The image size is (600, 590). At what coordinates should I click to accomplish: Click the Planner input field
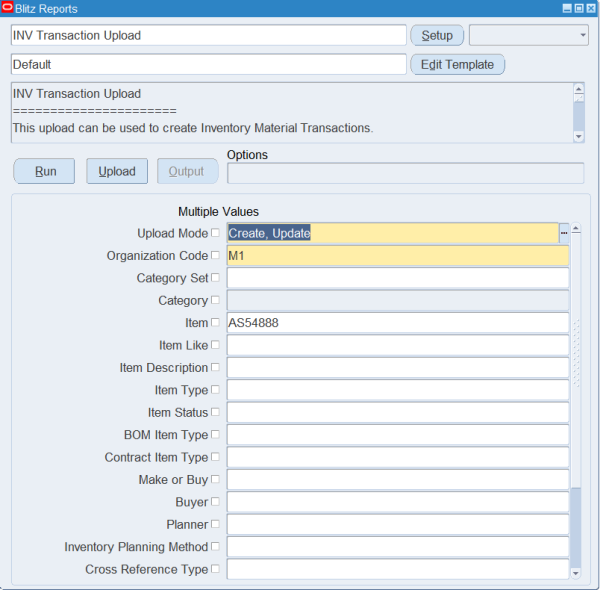click(x=398, y=524)
